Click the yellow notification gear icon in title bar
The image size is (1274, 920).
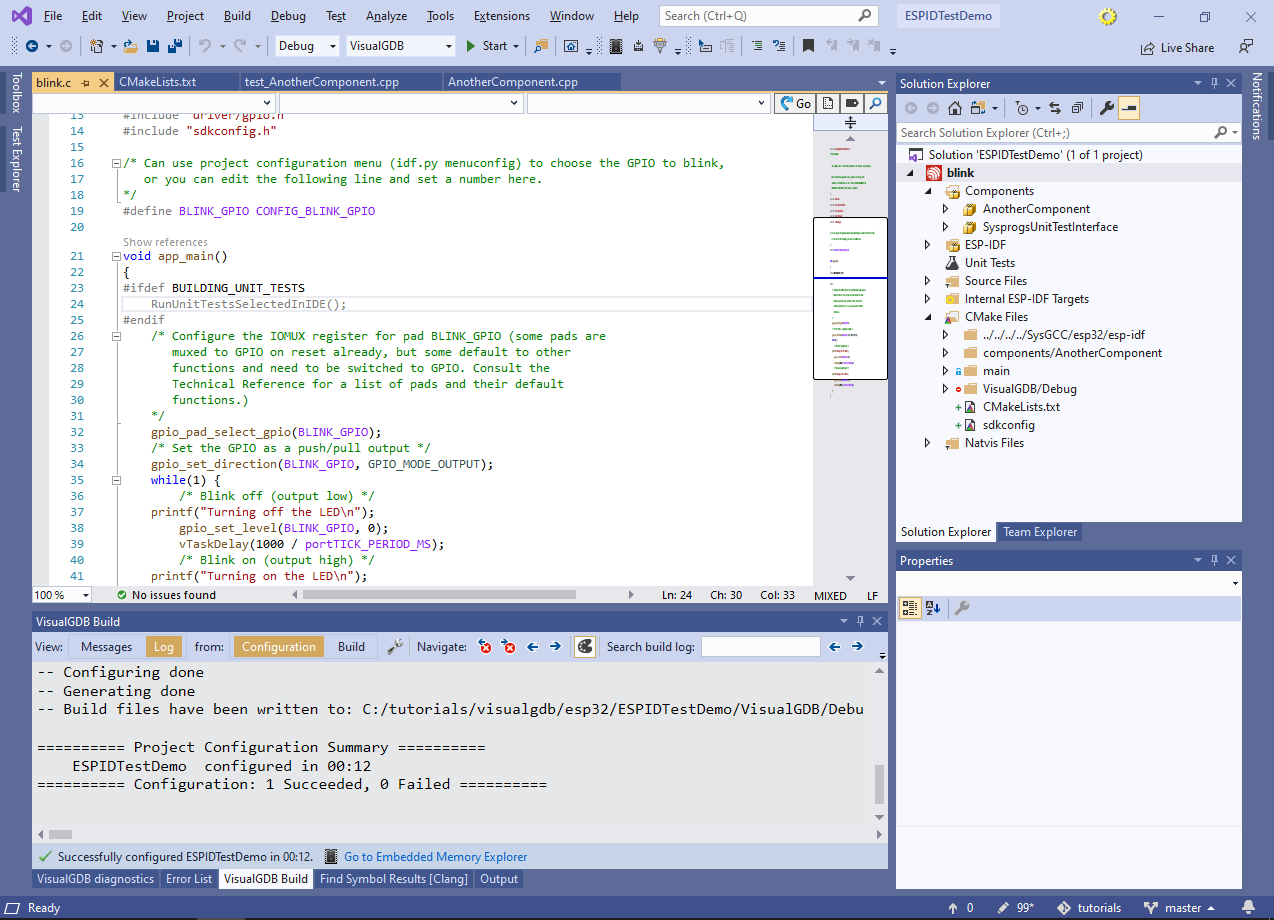pyautogui.click(x=1106, y=16)
